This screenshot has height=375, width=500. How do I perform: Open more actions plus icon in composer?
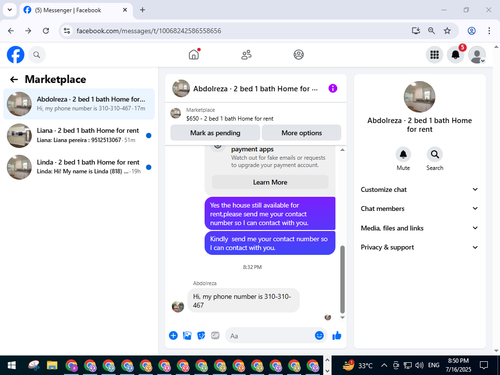click(173, 335)
